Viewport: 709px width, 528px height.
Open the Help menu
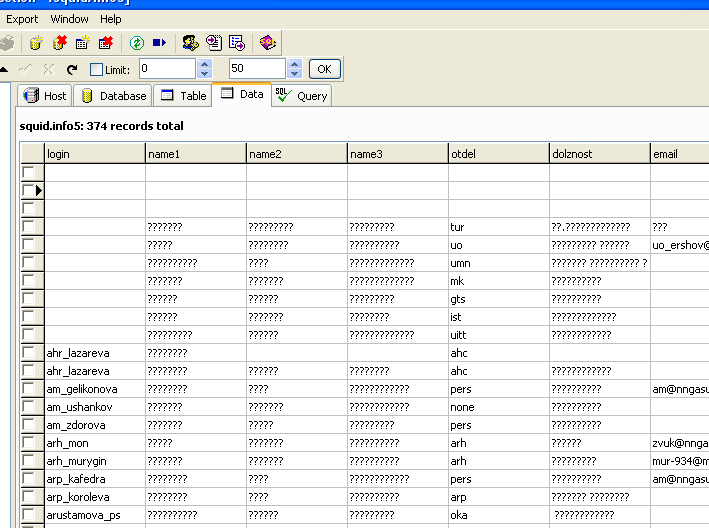coord(111,19)
